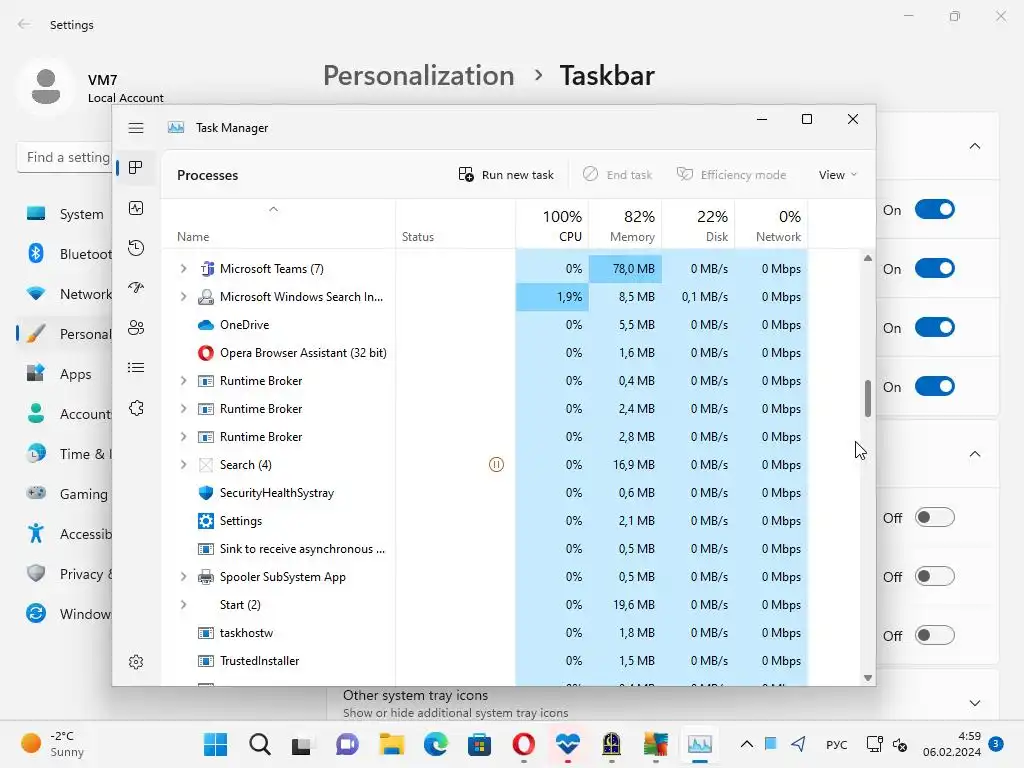
Task: Open clock showing 4:59 06.02.2024
Action: [x=952, y=744]
